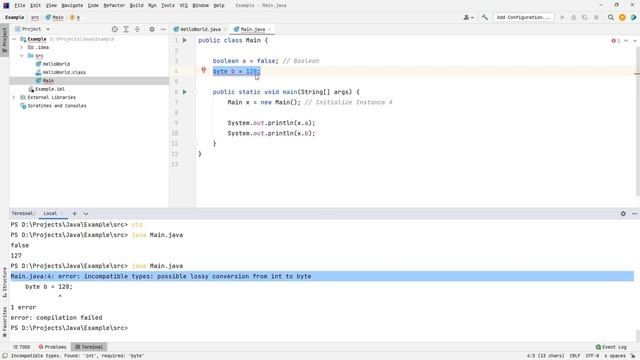Click run gutter icon beside main method
Image resolution: width=640 pixels, height=360 pixels.
[x=184, y=92]
